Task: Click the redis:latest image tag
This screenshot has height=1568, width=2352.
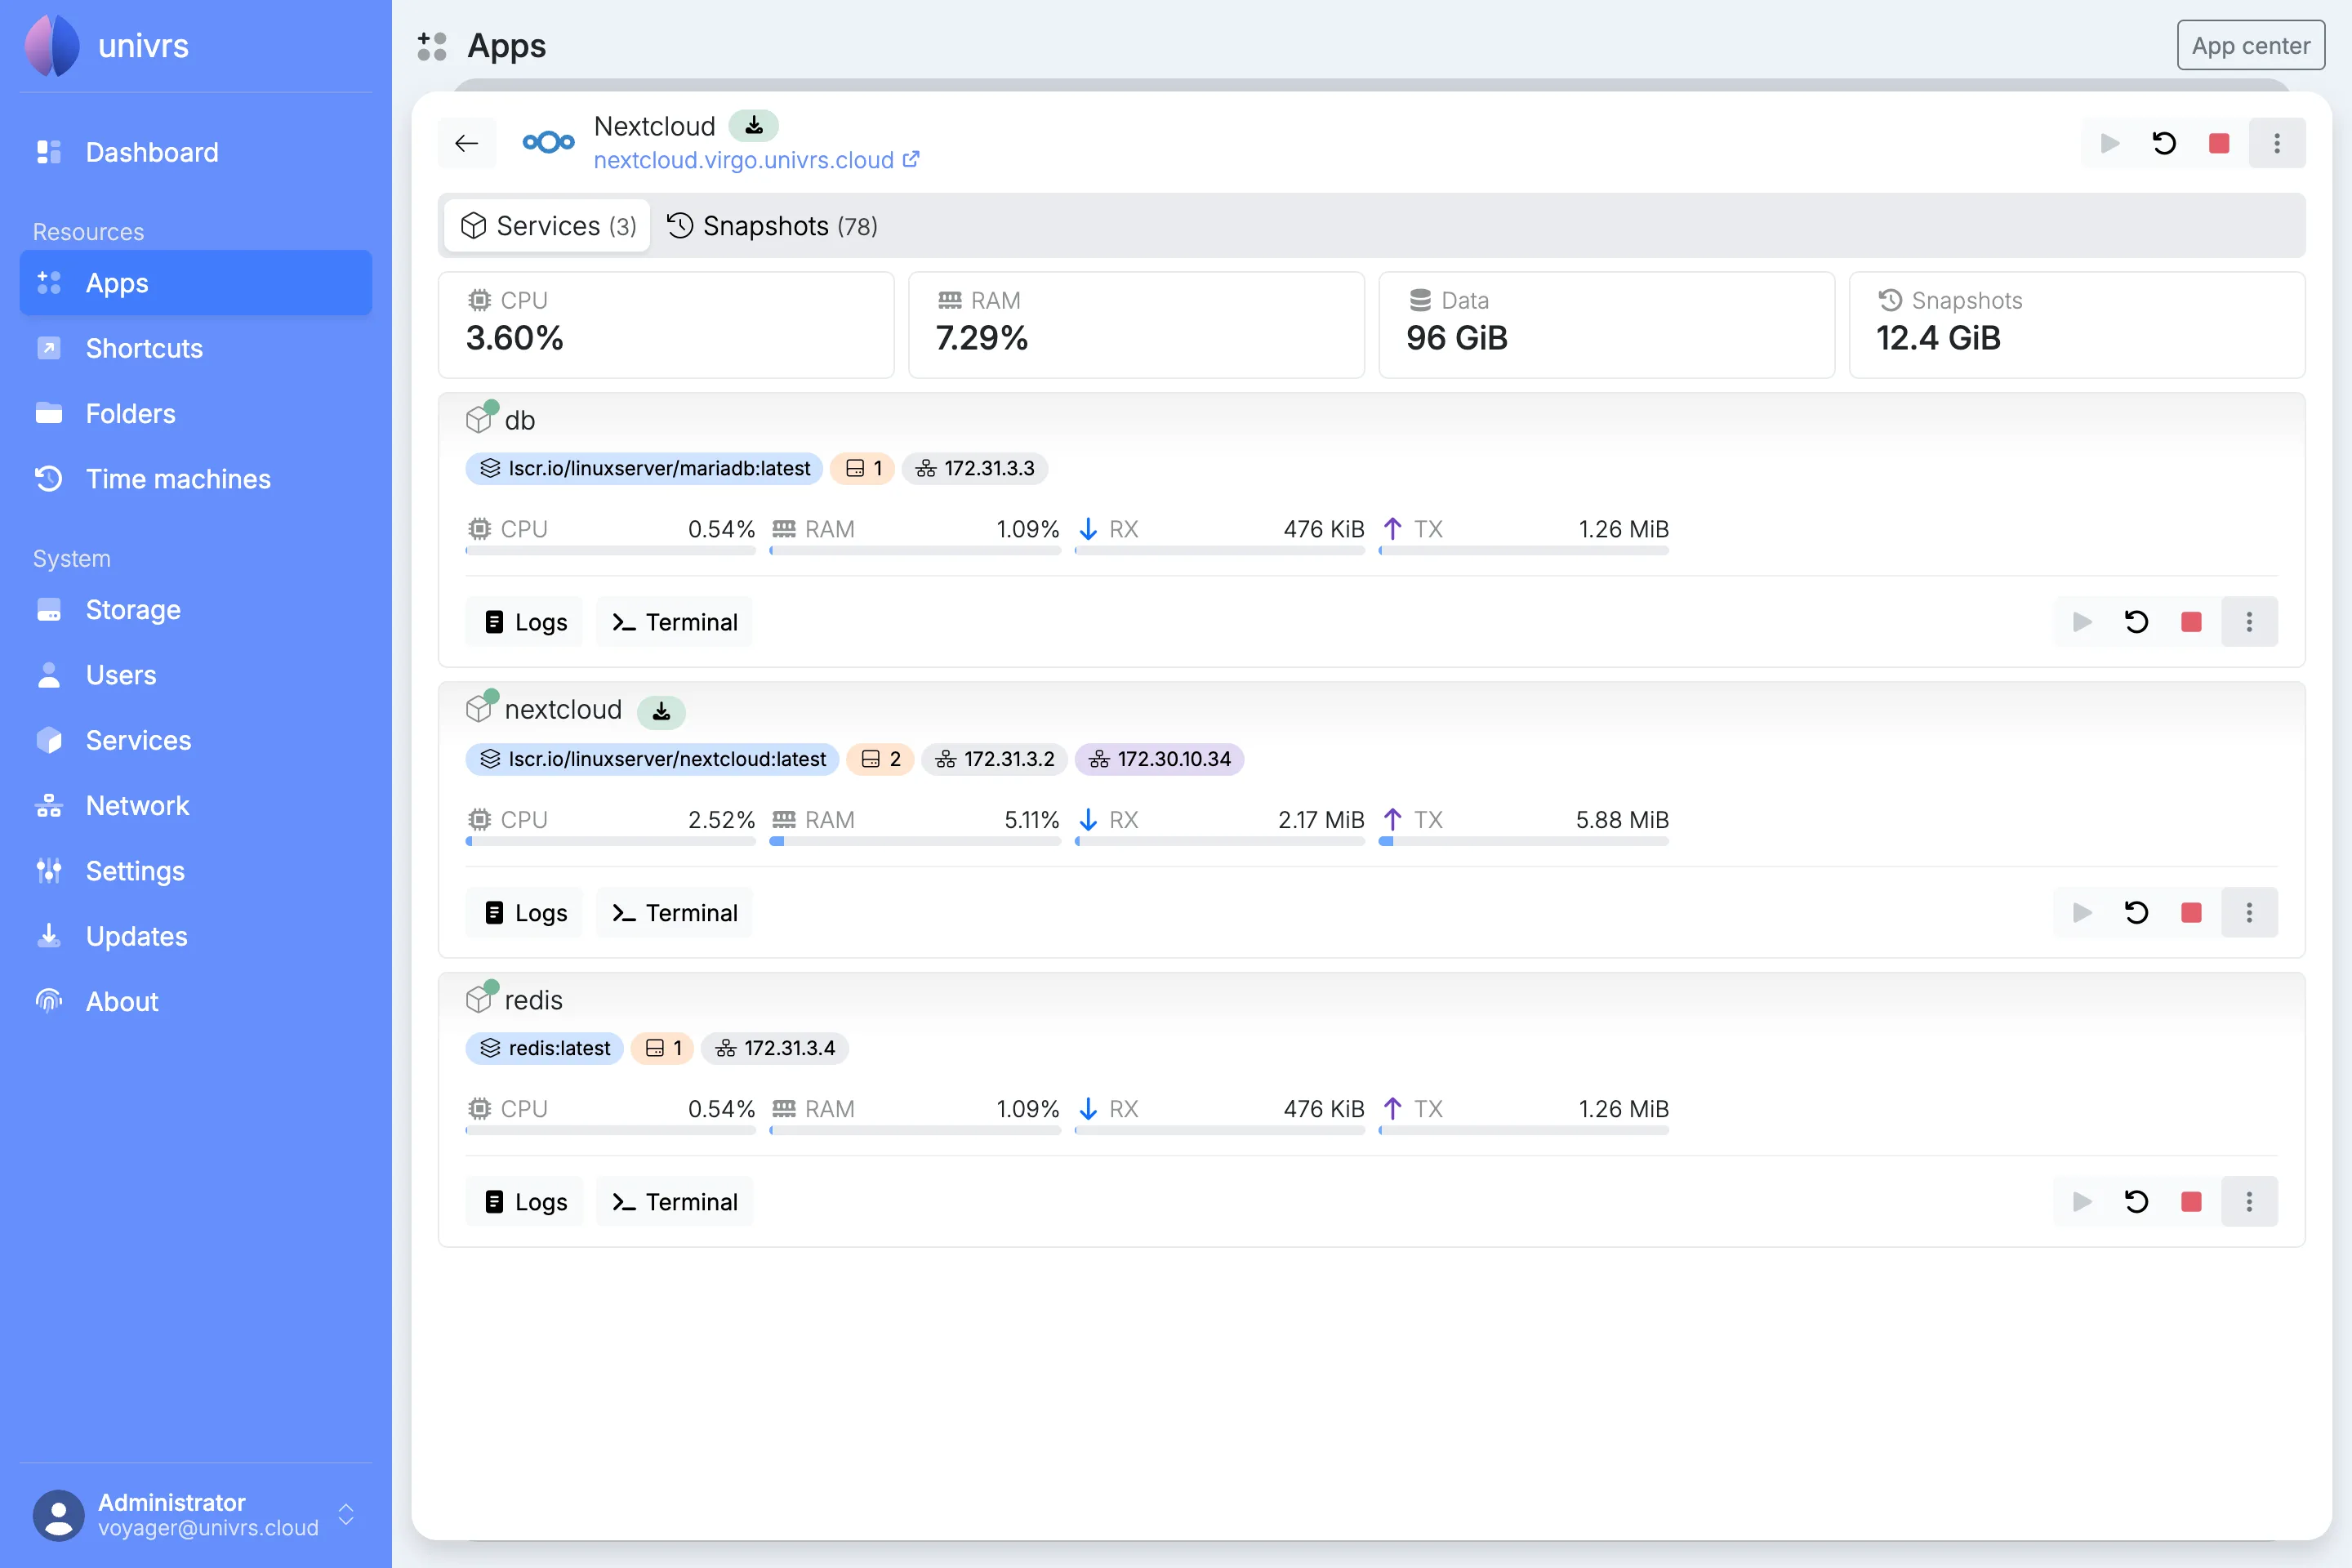Action: [545, 1048]
